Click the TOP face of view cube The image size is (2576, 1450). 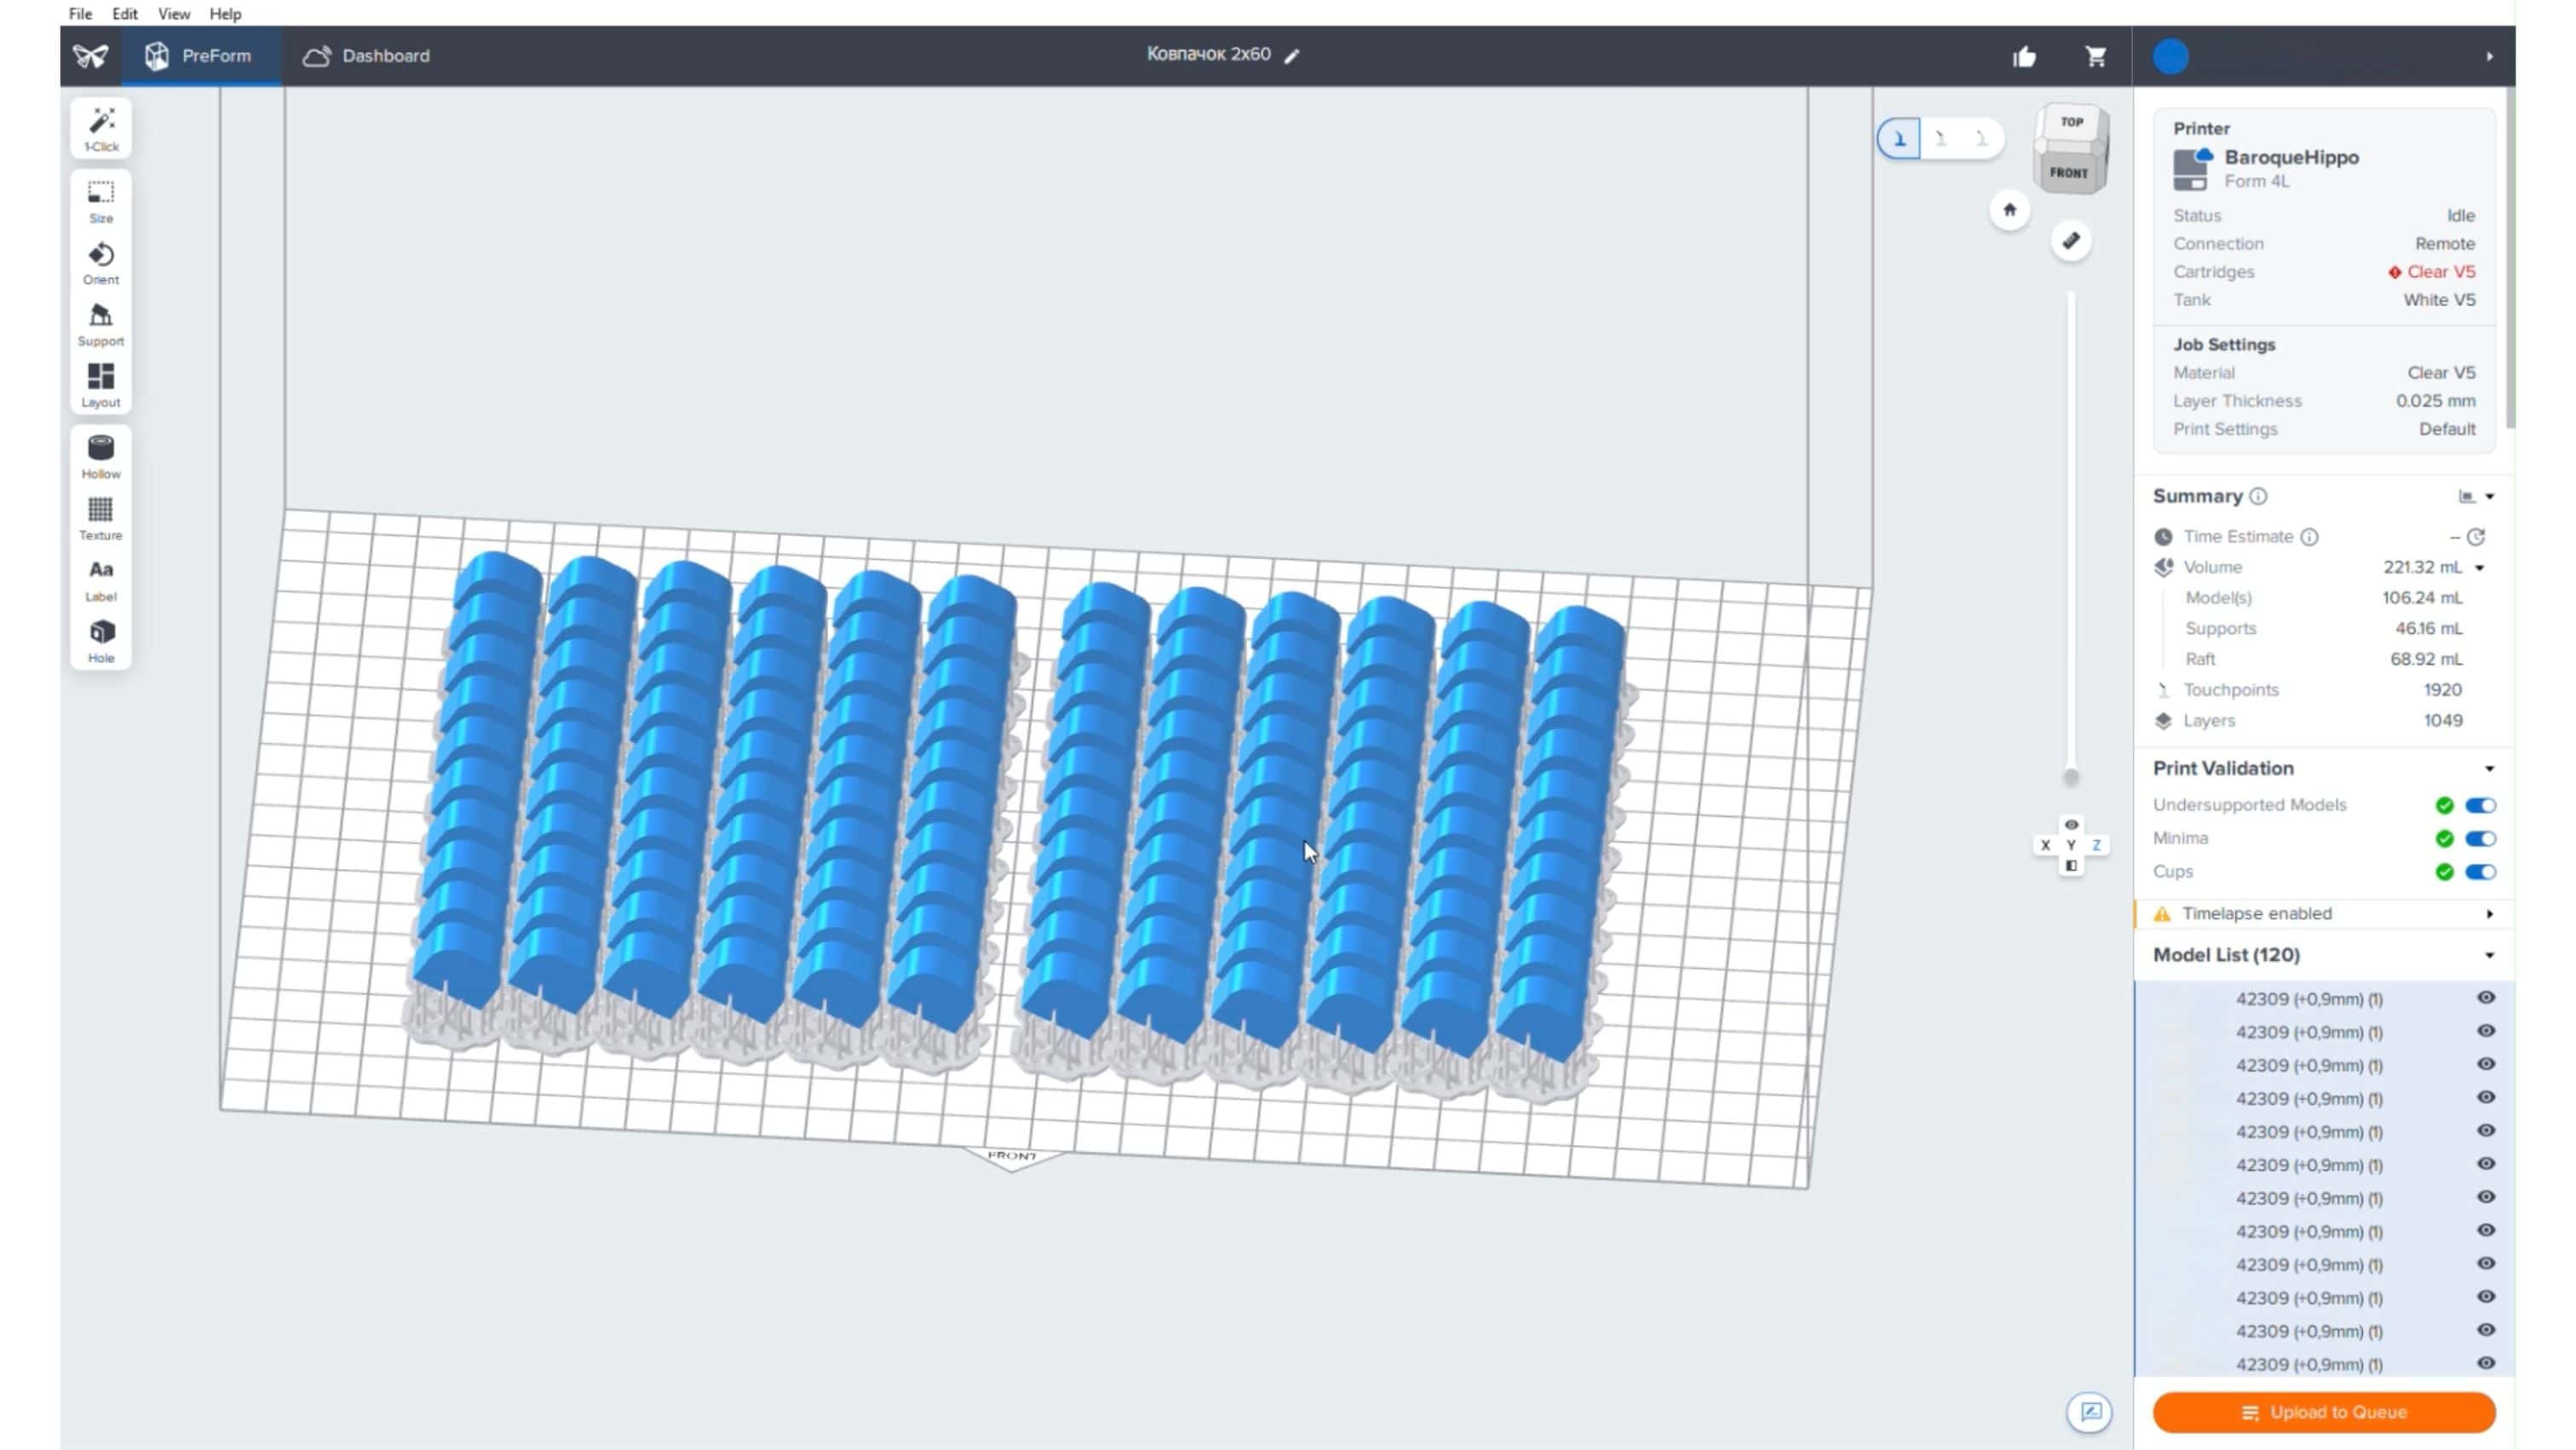pyautogui.click(x=2072, y=122)
